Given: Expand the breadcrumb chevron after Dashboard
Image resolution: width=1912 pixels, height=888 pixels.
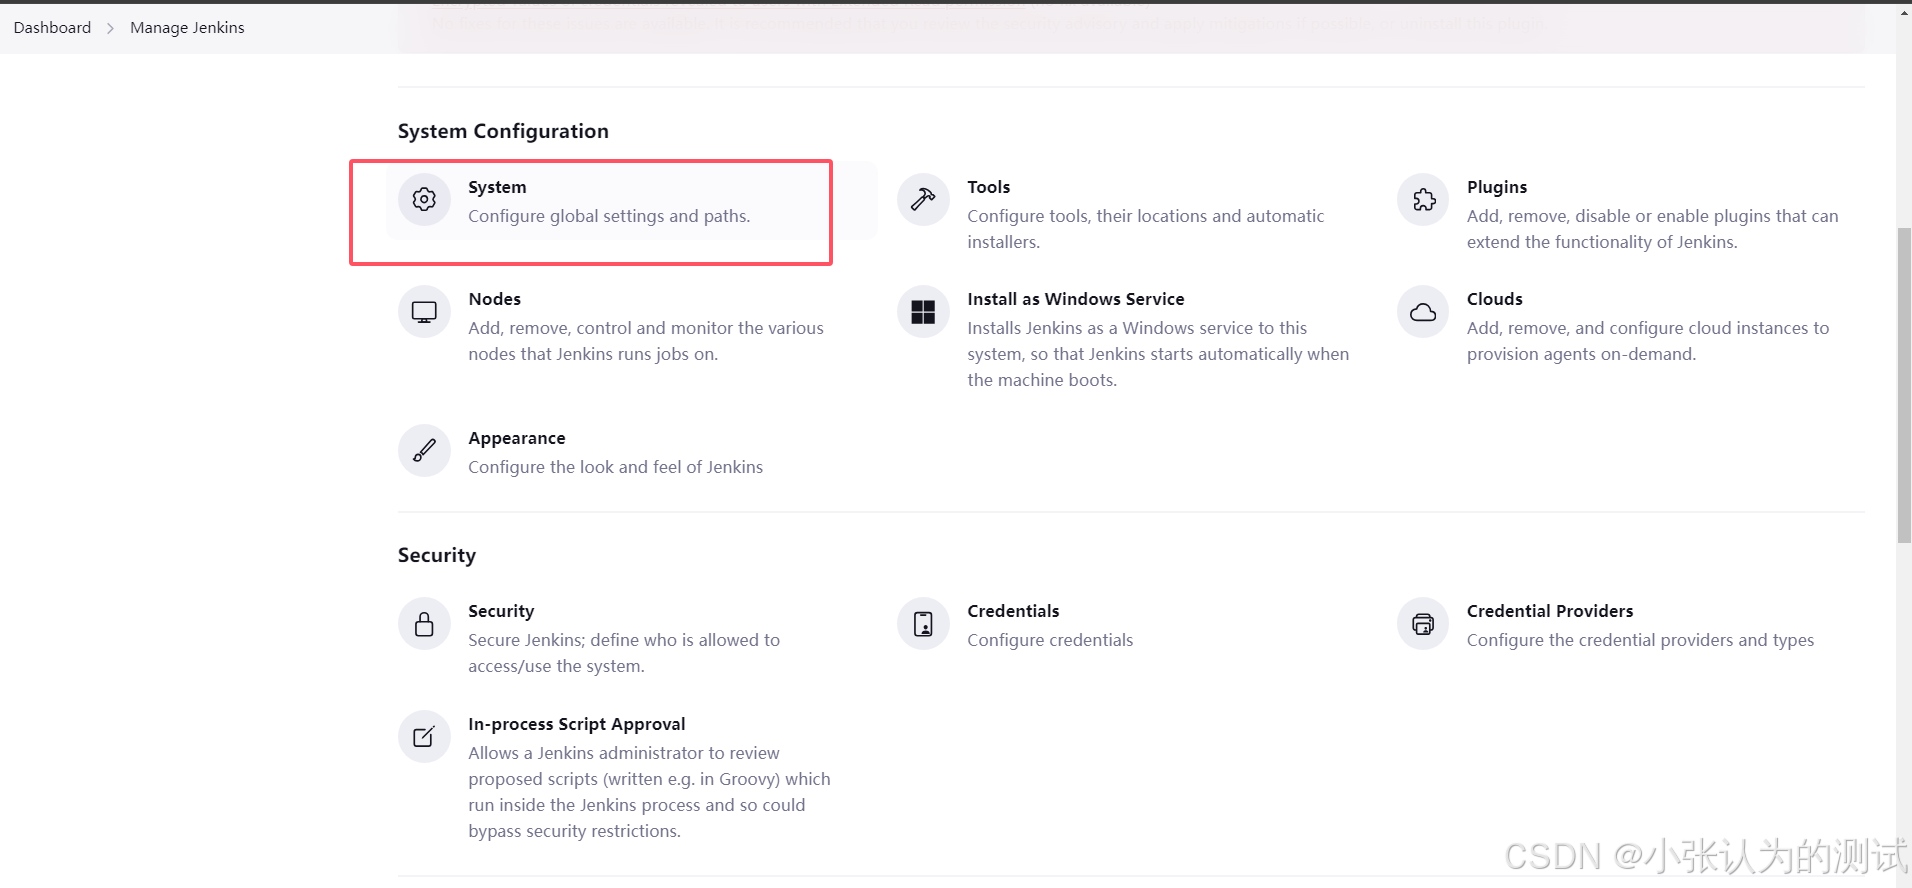Looking at the screenshot, I should (110, 28).
